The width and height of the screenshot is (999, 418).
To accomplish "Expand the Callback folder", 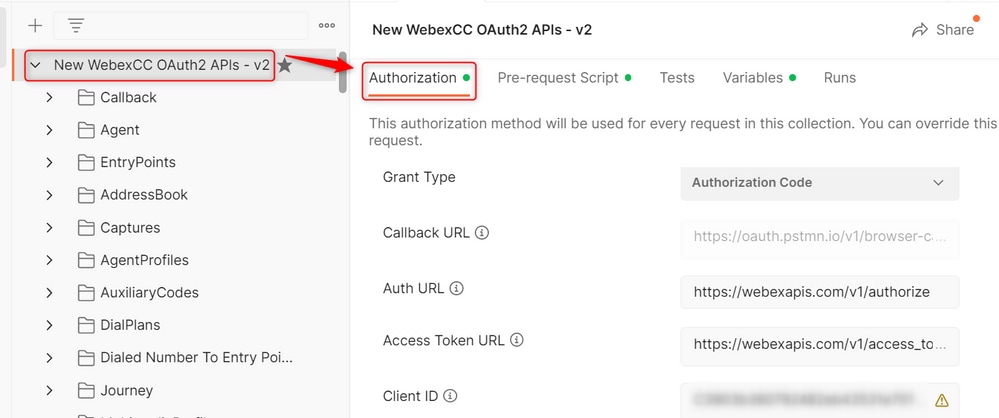I will [x=50, y=97].
